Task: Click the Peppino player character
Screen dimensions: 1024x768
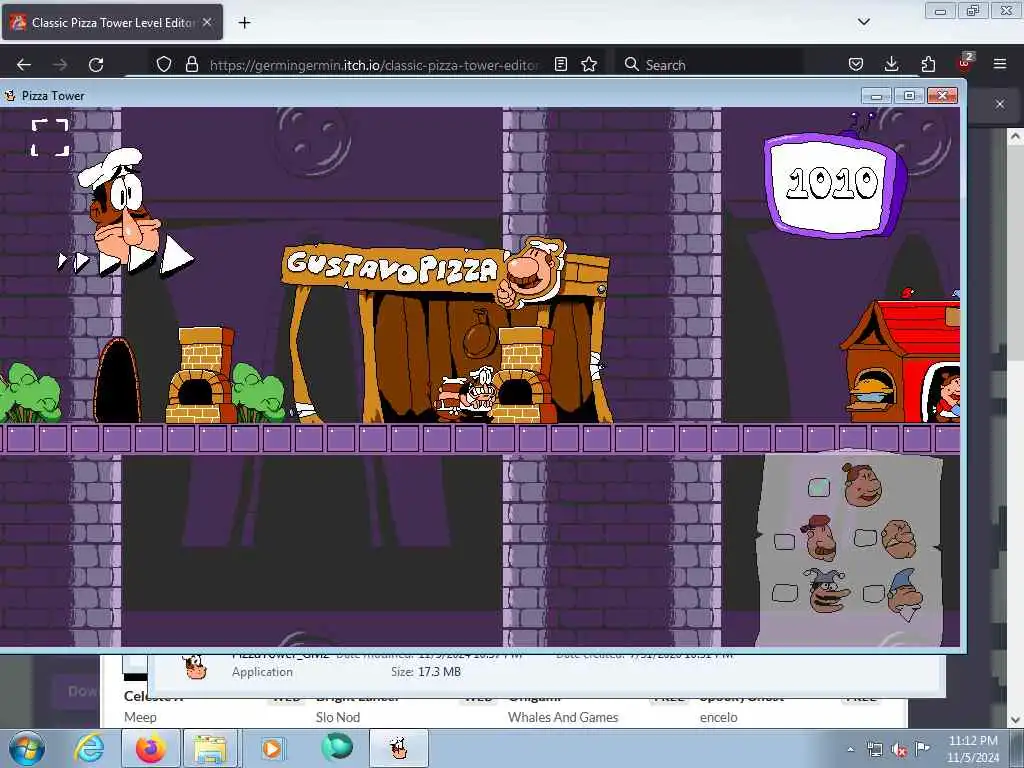Action: coord(468,393)
